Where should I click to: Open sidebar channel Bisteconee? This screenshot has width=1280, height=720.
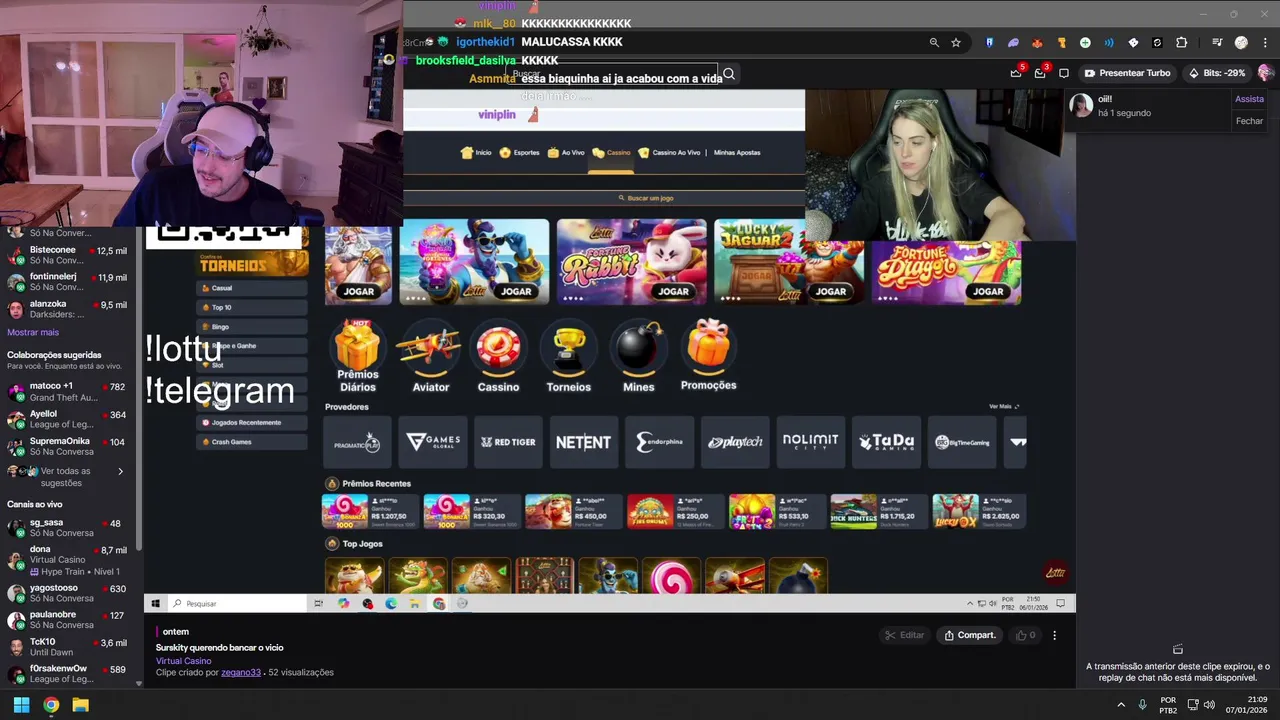68,255
